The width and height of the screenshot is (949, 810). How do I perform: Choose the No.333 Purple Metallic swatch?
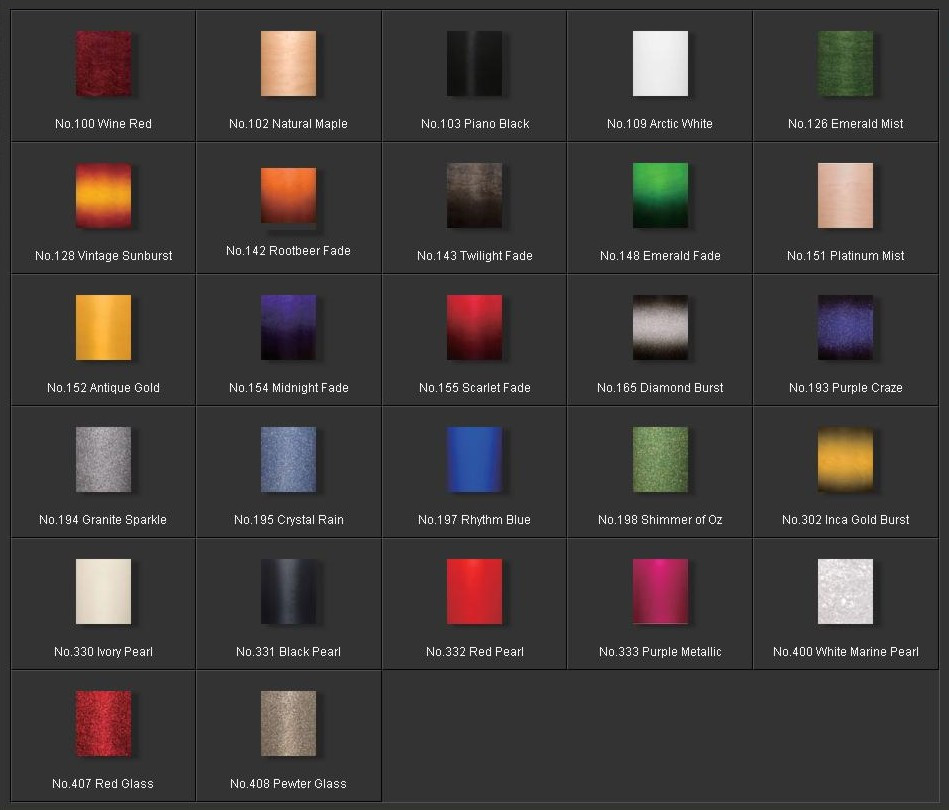[660, 592]
